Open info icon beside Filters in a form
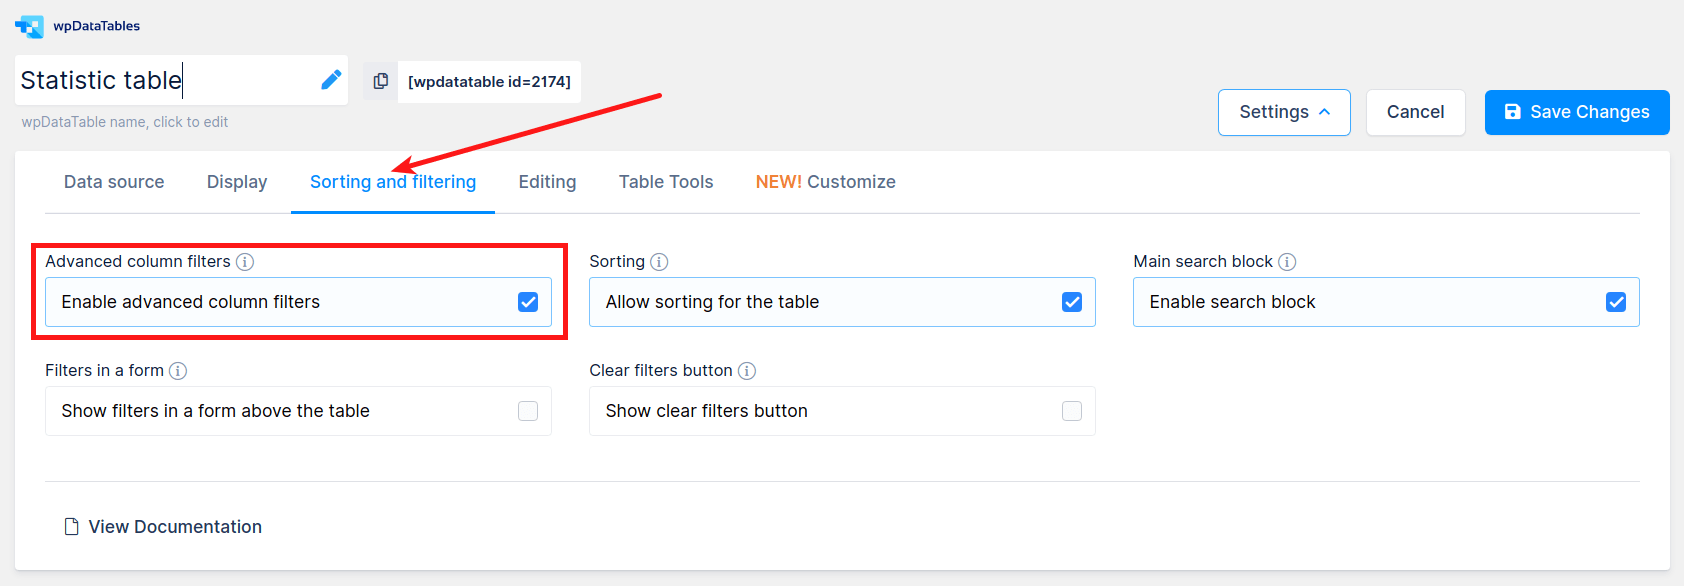Image resolution: width=1684 pixels, height=586 pixels. 178,371
